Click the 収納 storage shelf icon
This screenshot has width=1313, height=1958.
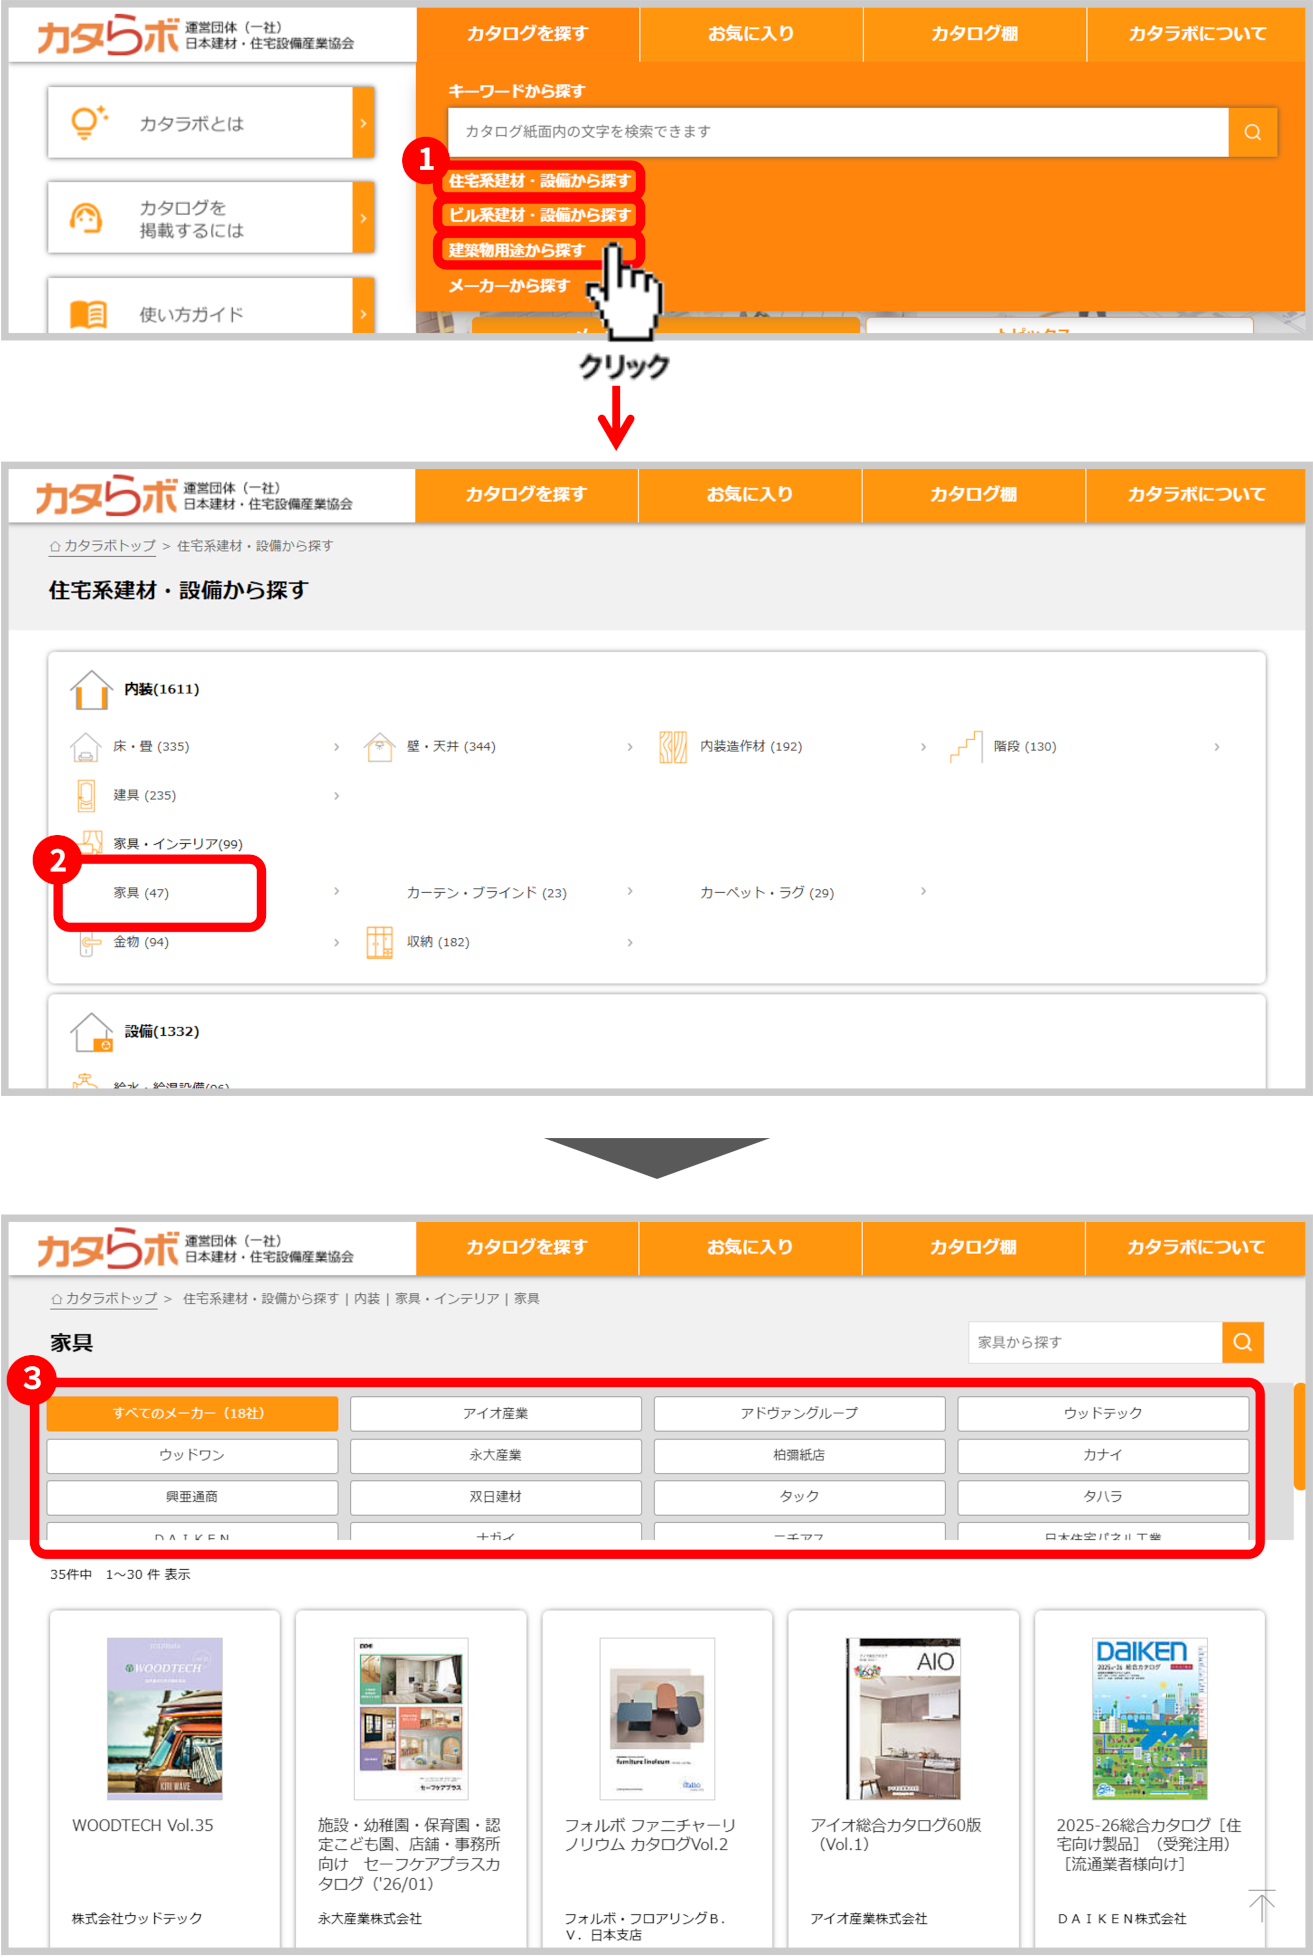[x=380, y=942]
